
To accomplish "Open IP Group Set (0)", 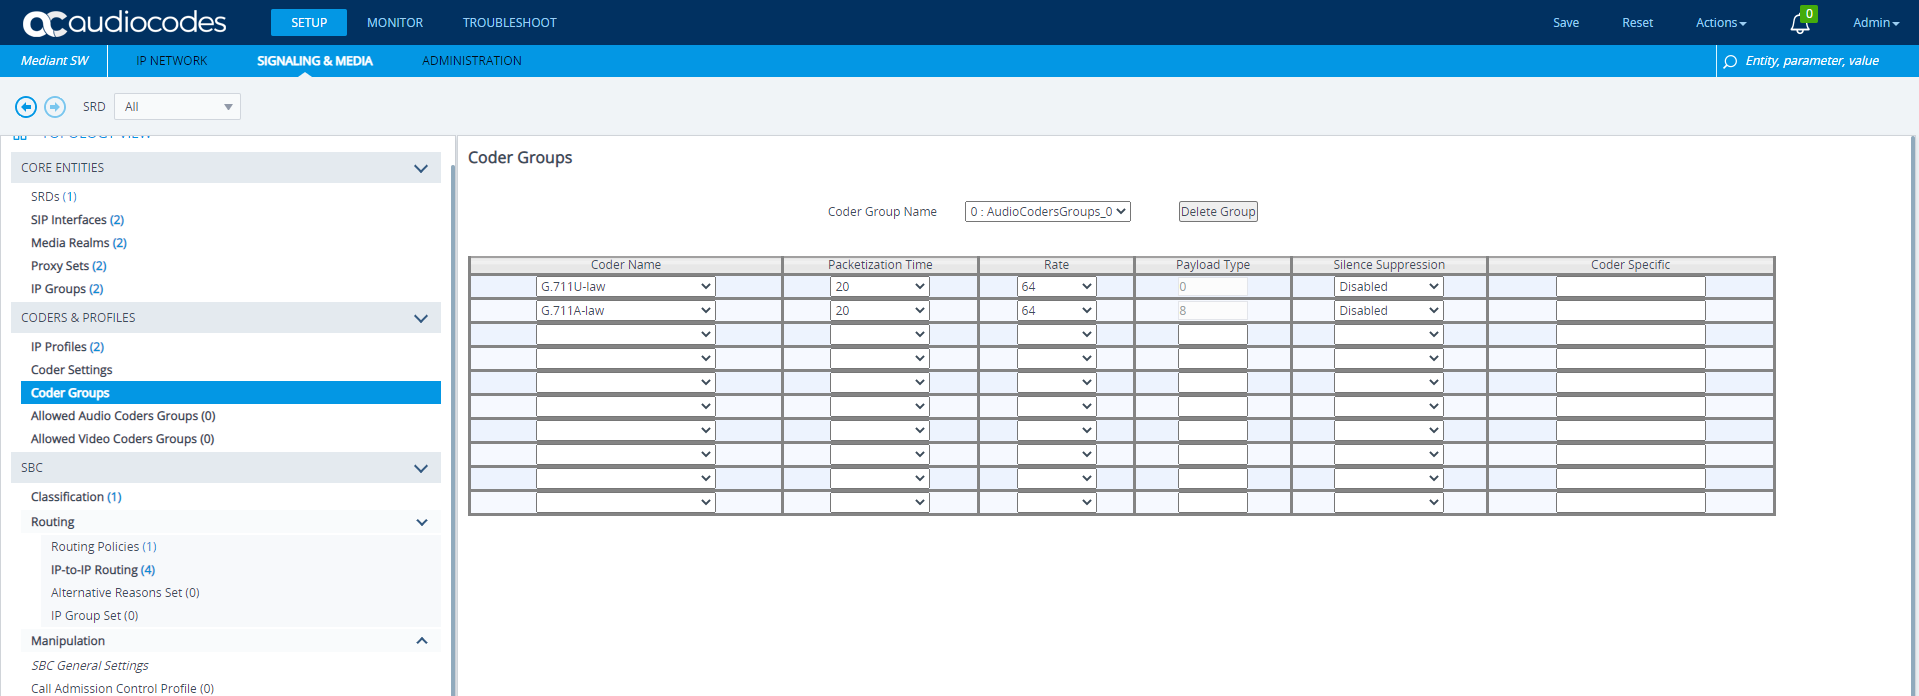I will 95,616.
